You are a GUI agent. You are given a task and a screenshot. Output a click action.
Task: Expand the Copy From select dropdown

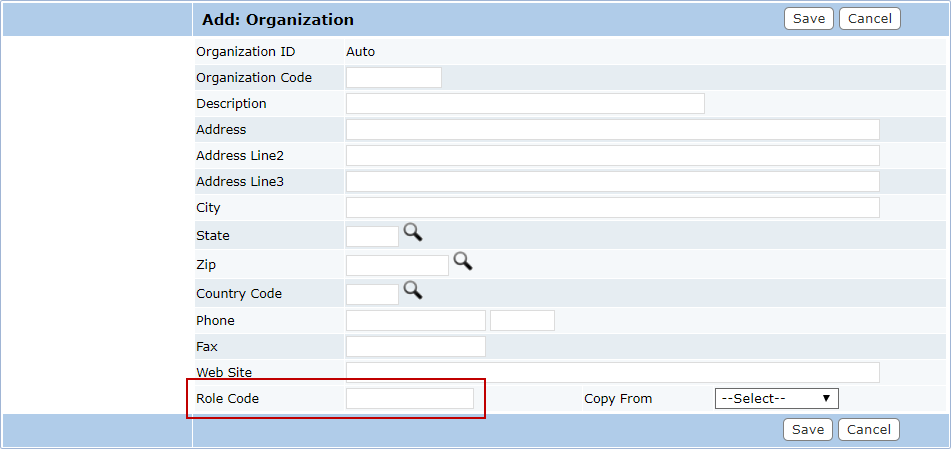point(776,399)
